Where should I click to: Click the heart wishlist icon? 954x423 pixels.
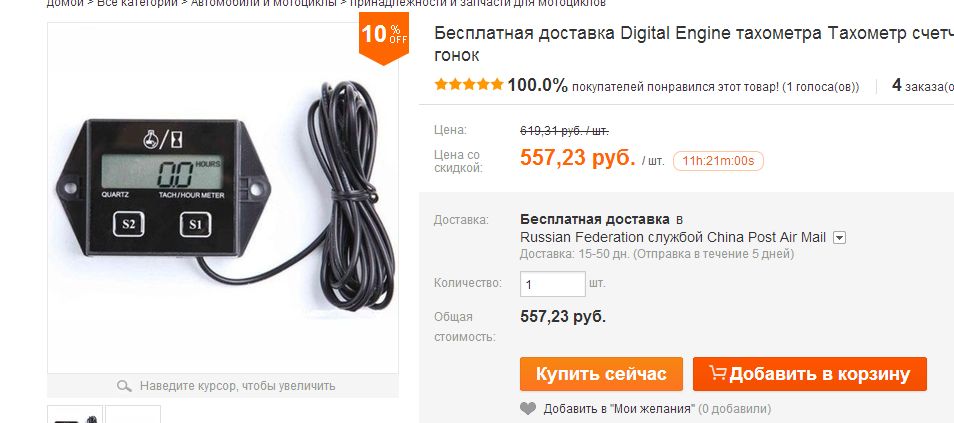pyautogui.click(x=528, y=408)
